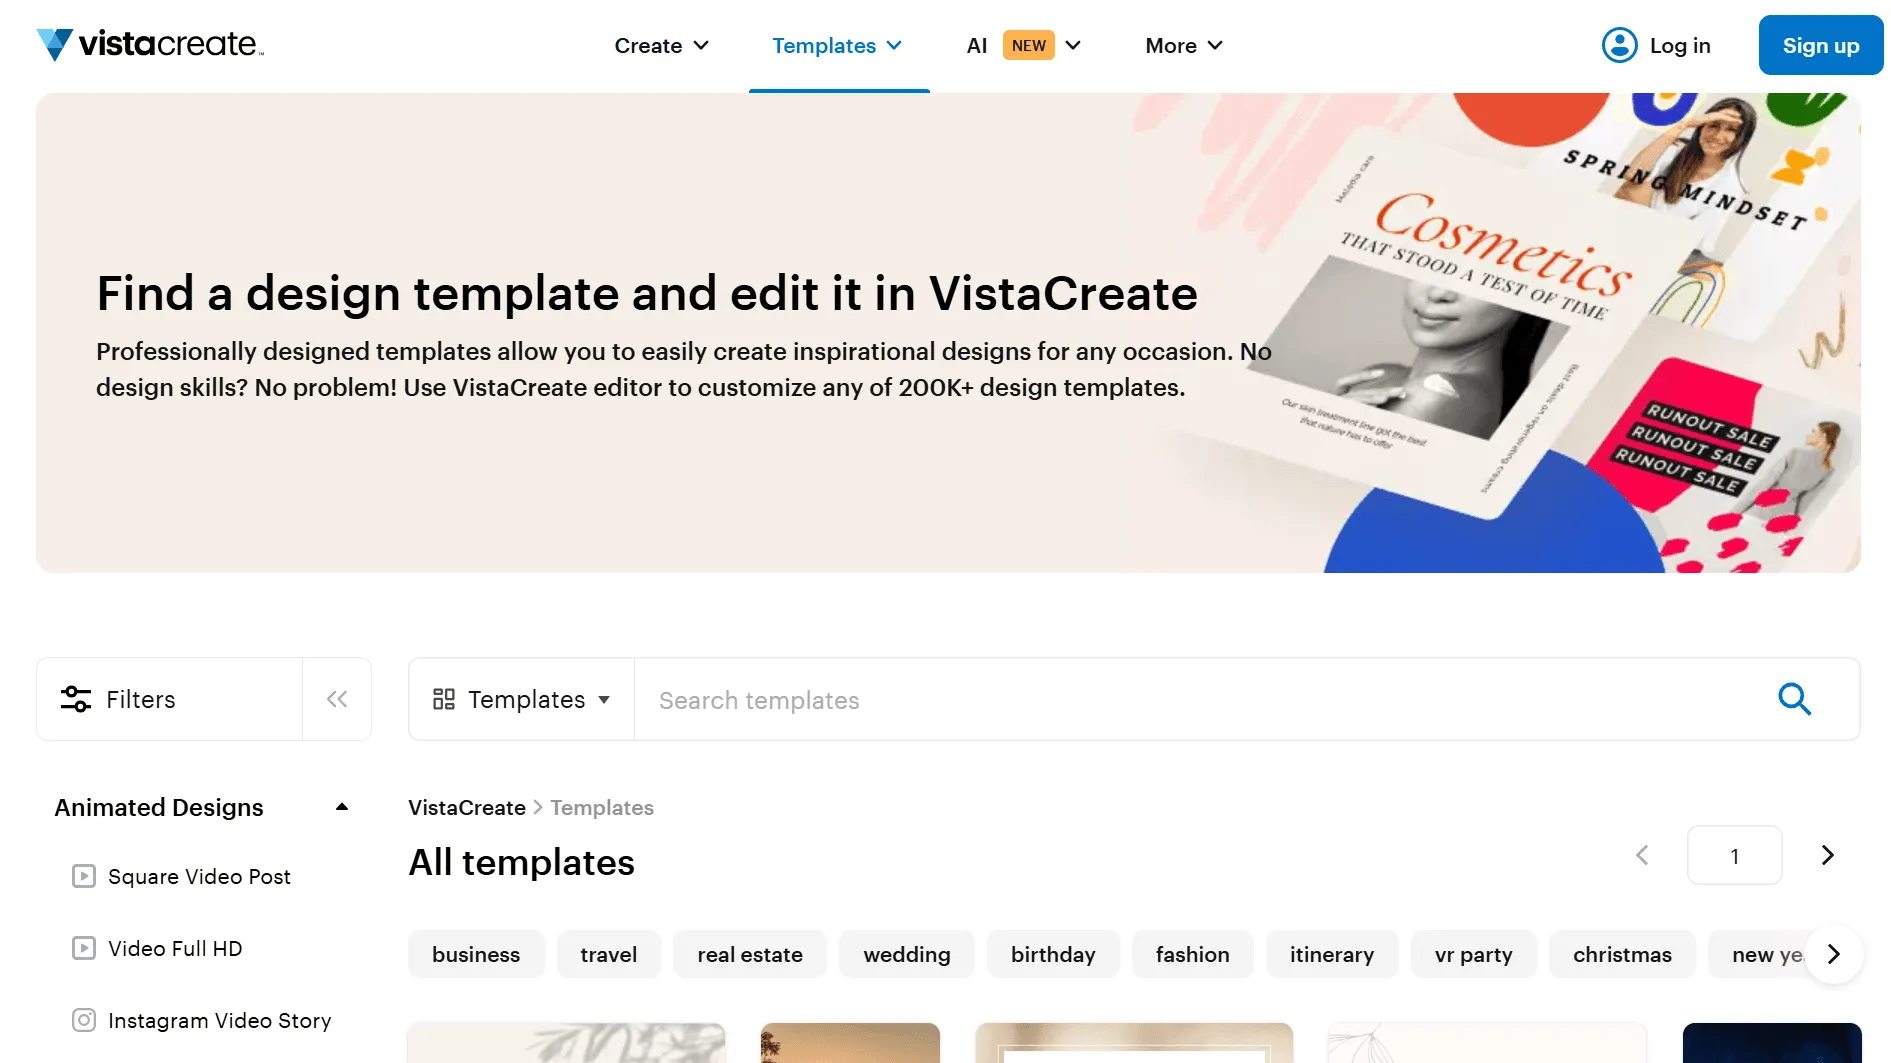
Task: Click the Instagram Video Story icon
Action: (84, 1020)
